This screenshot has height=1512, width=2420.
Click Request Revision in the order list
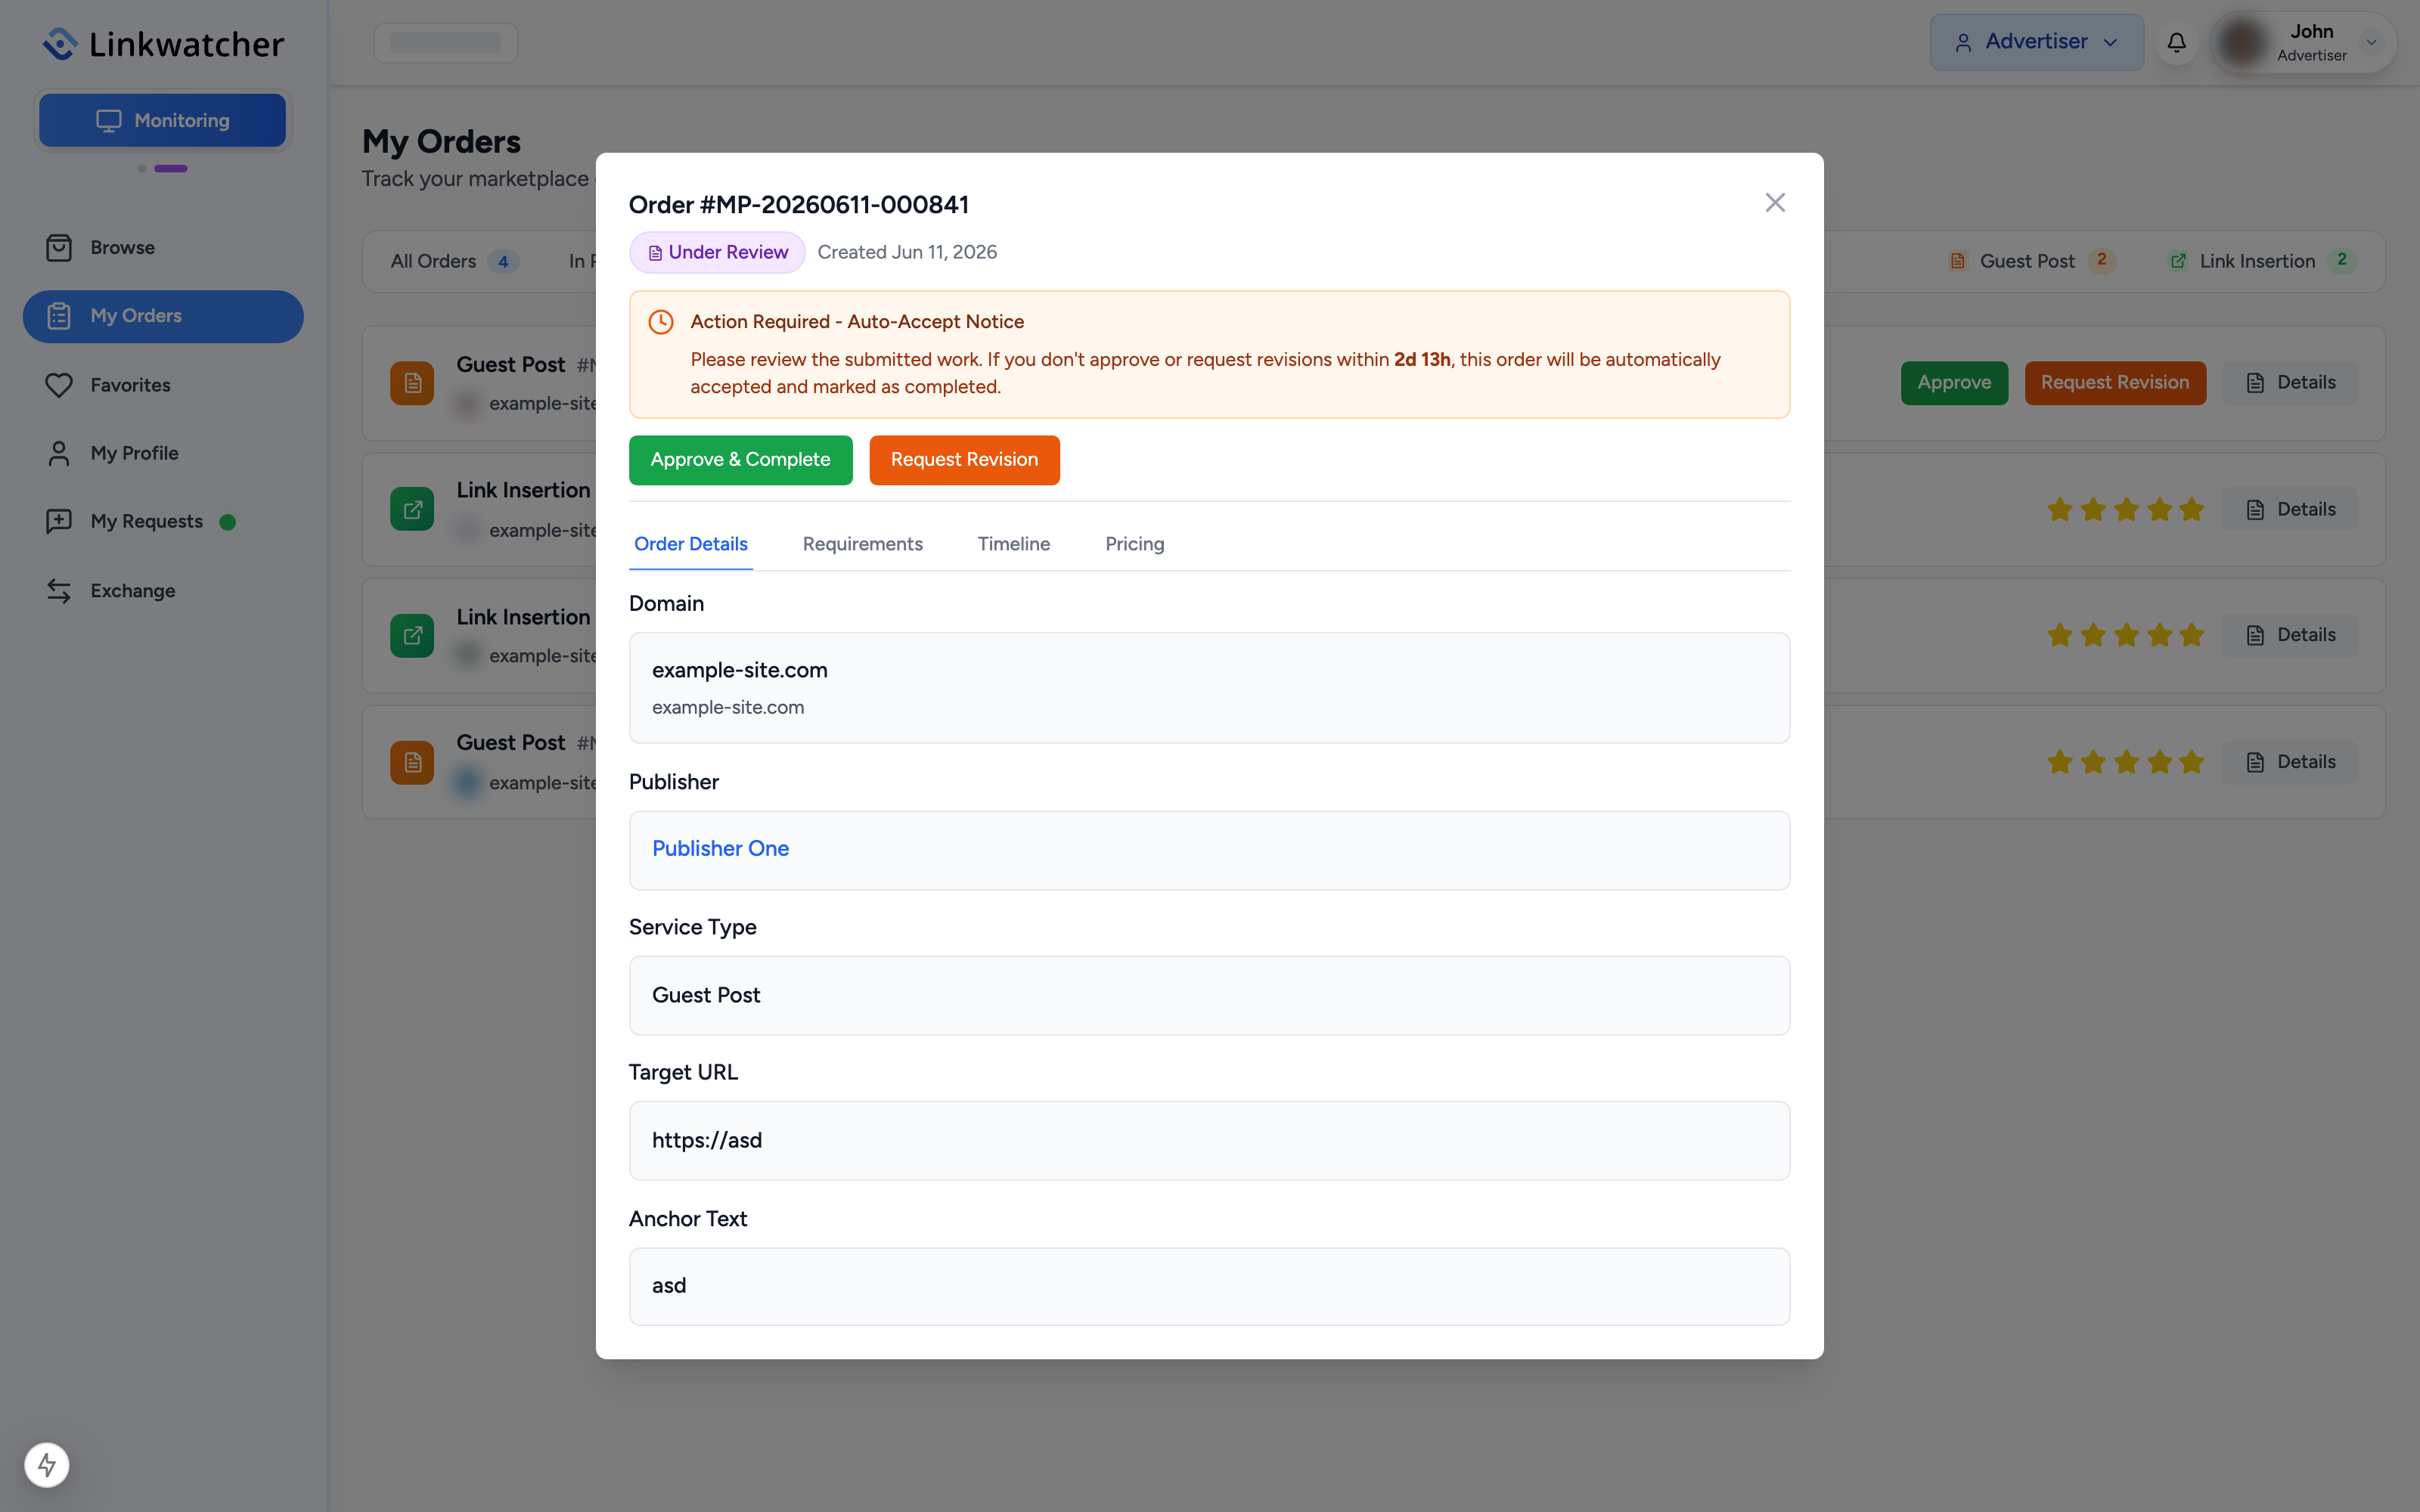2115,383
